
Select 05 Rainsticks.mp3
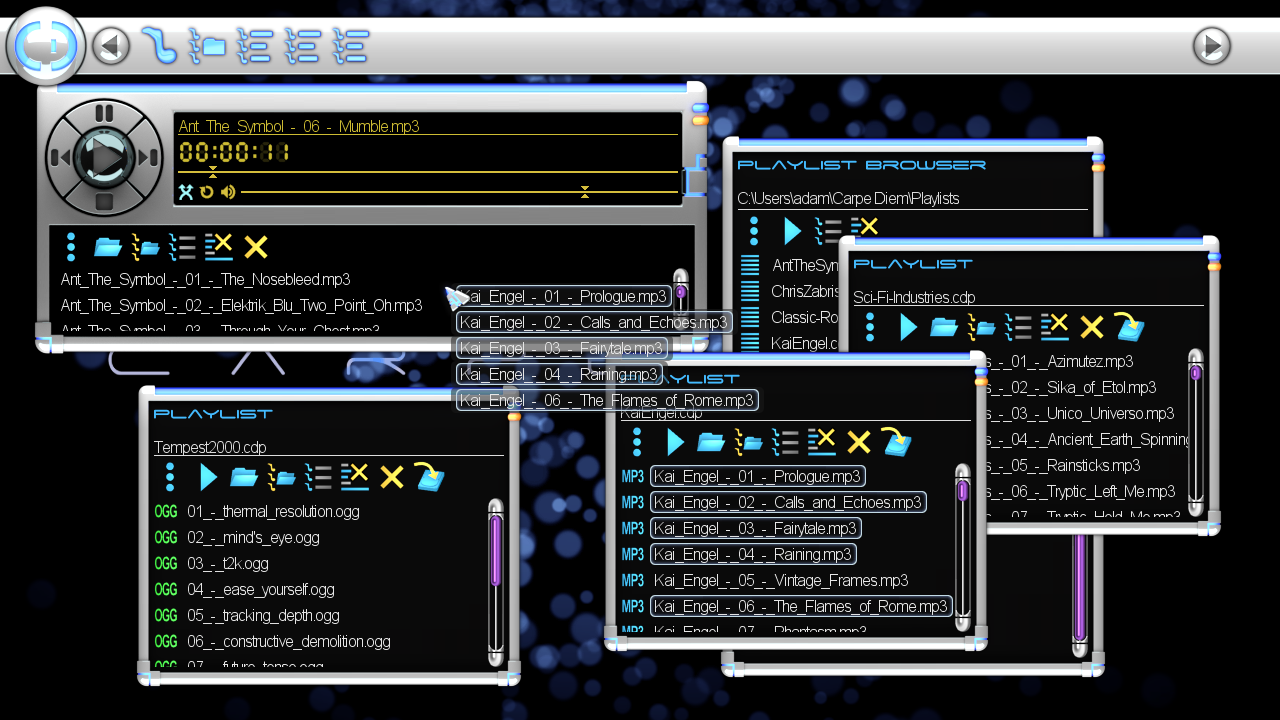(x=1062, y=465)
